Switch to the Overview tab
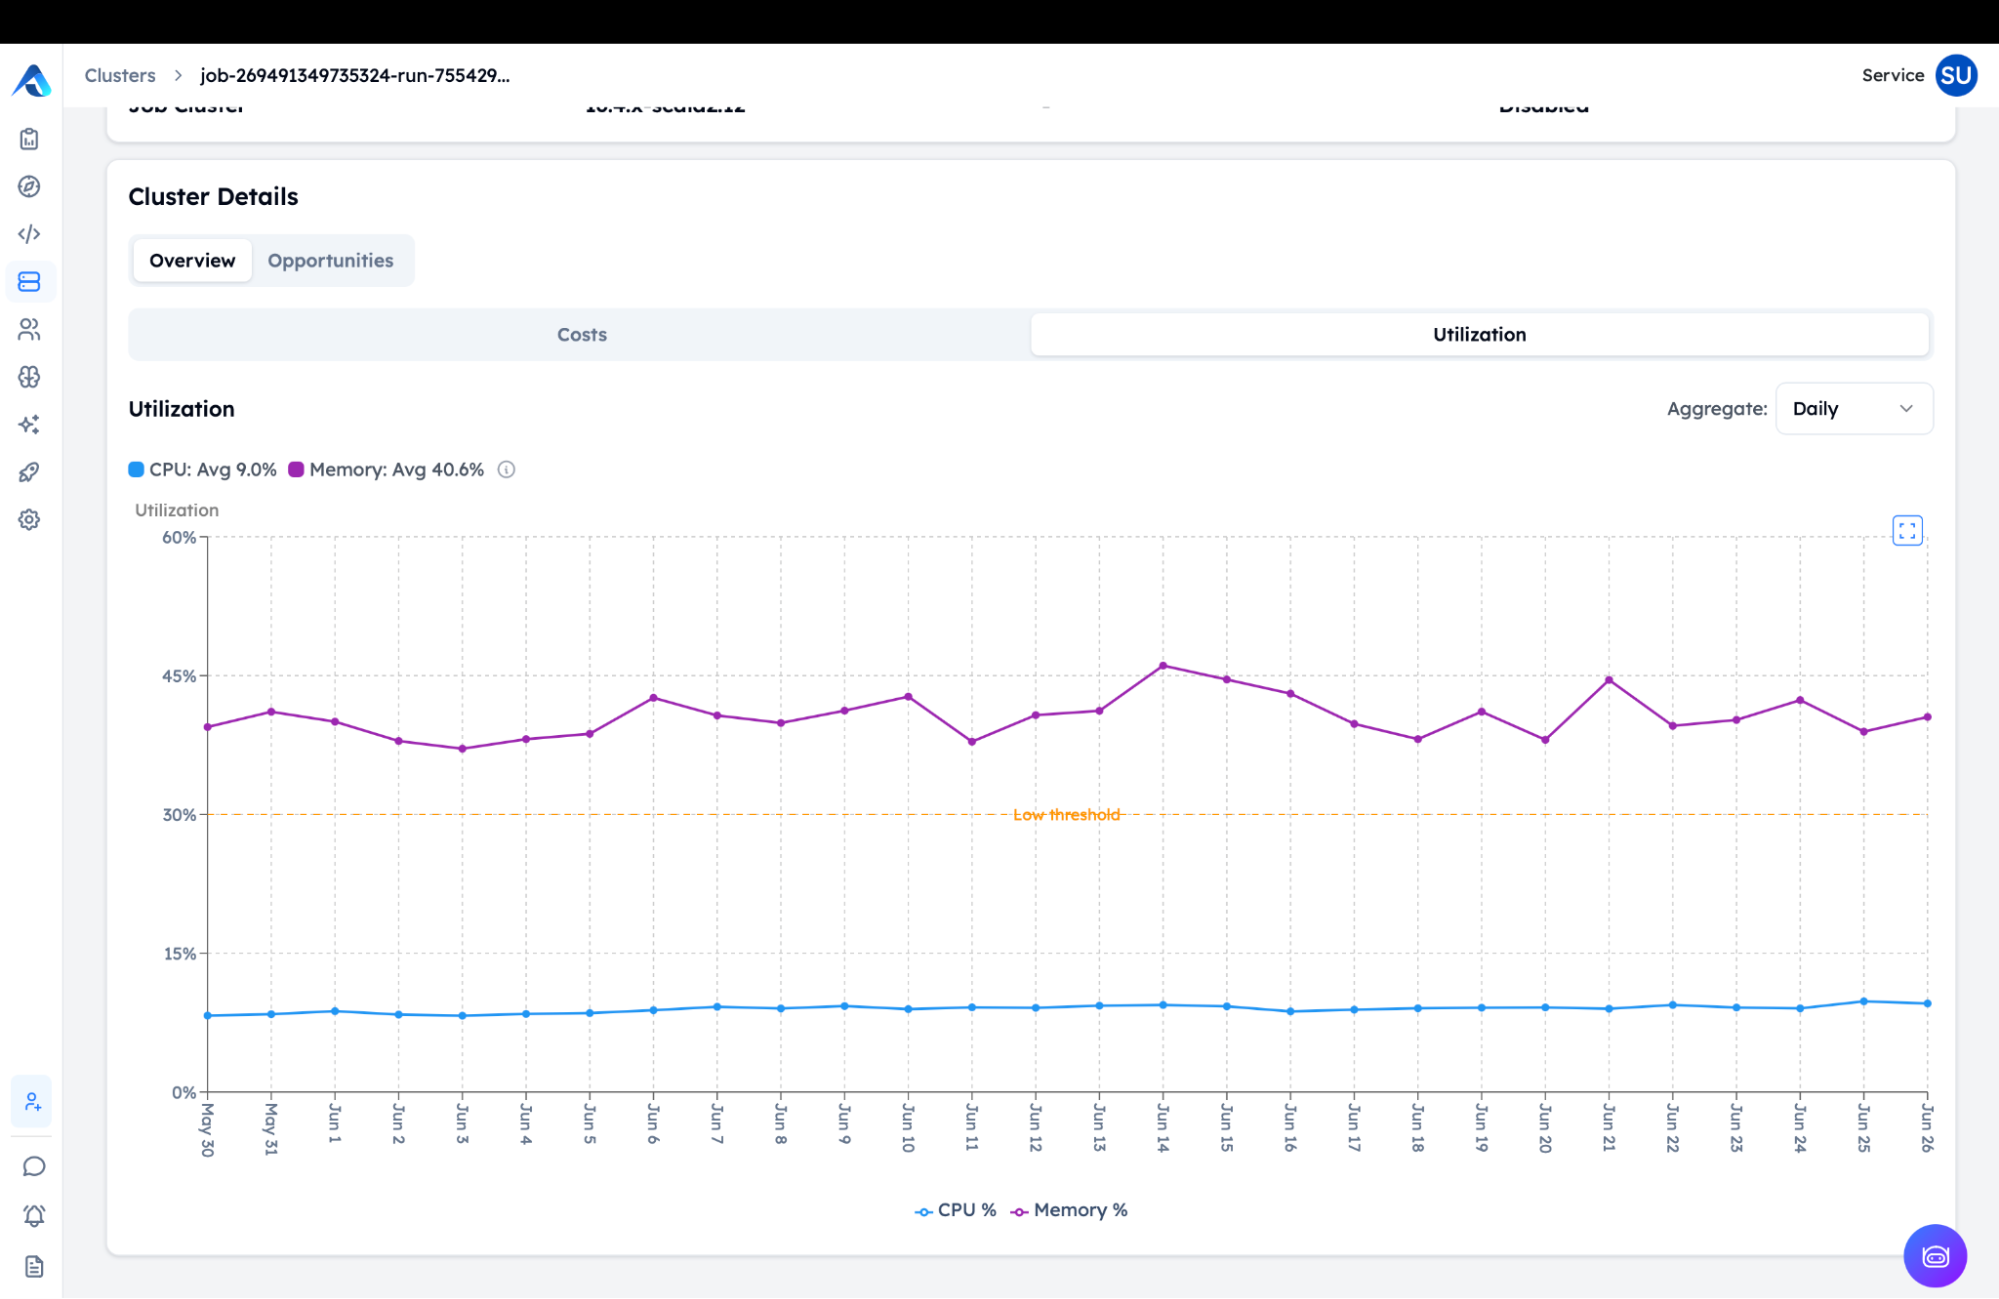 [x=192, y=261]
